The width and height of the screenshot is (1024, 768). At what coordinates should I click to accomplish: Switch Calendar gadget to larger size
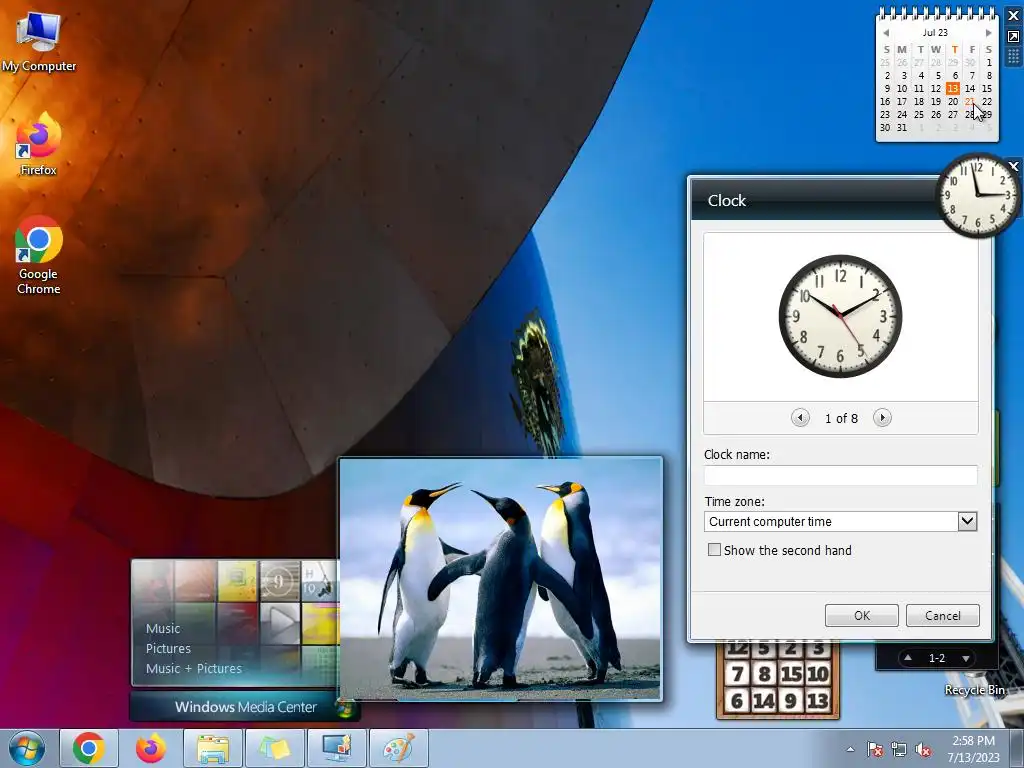click(1014, 37)
